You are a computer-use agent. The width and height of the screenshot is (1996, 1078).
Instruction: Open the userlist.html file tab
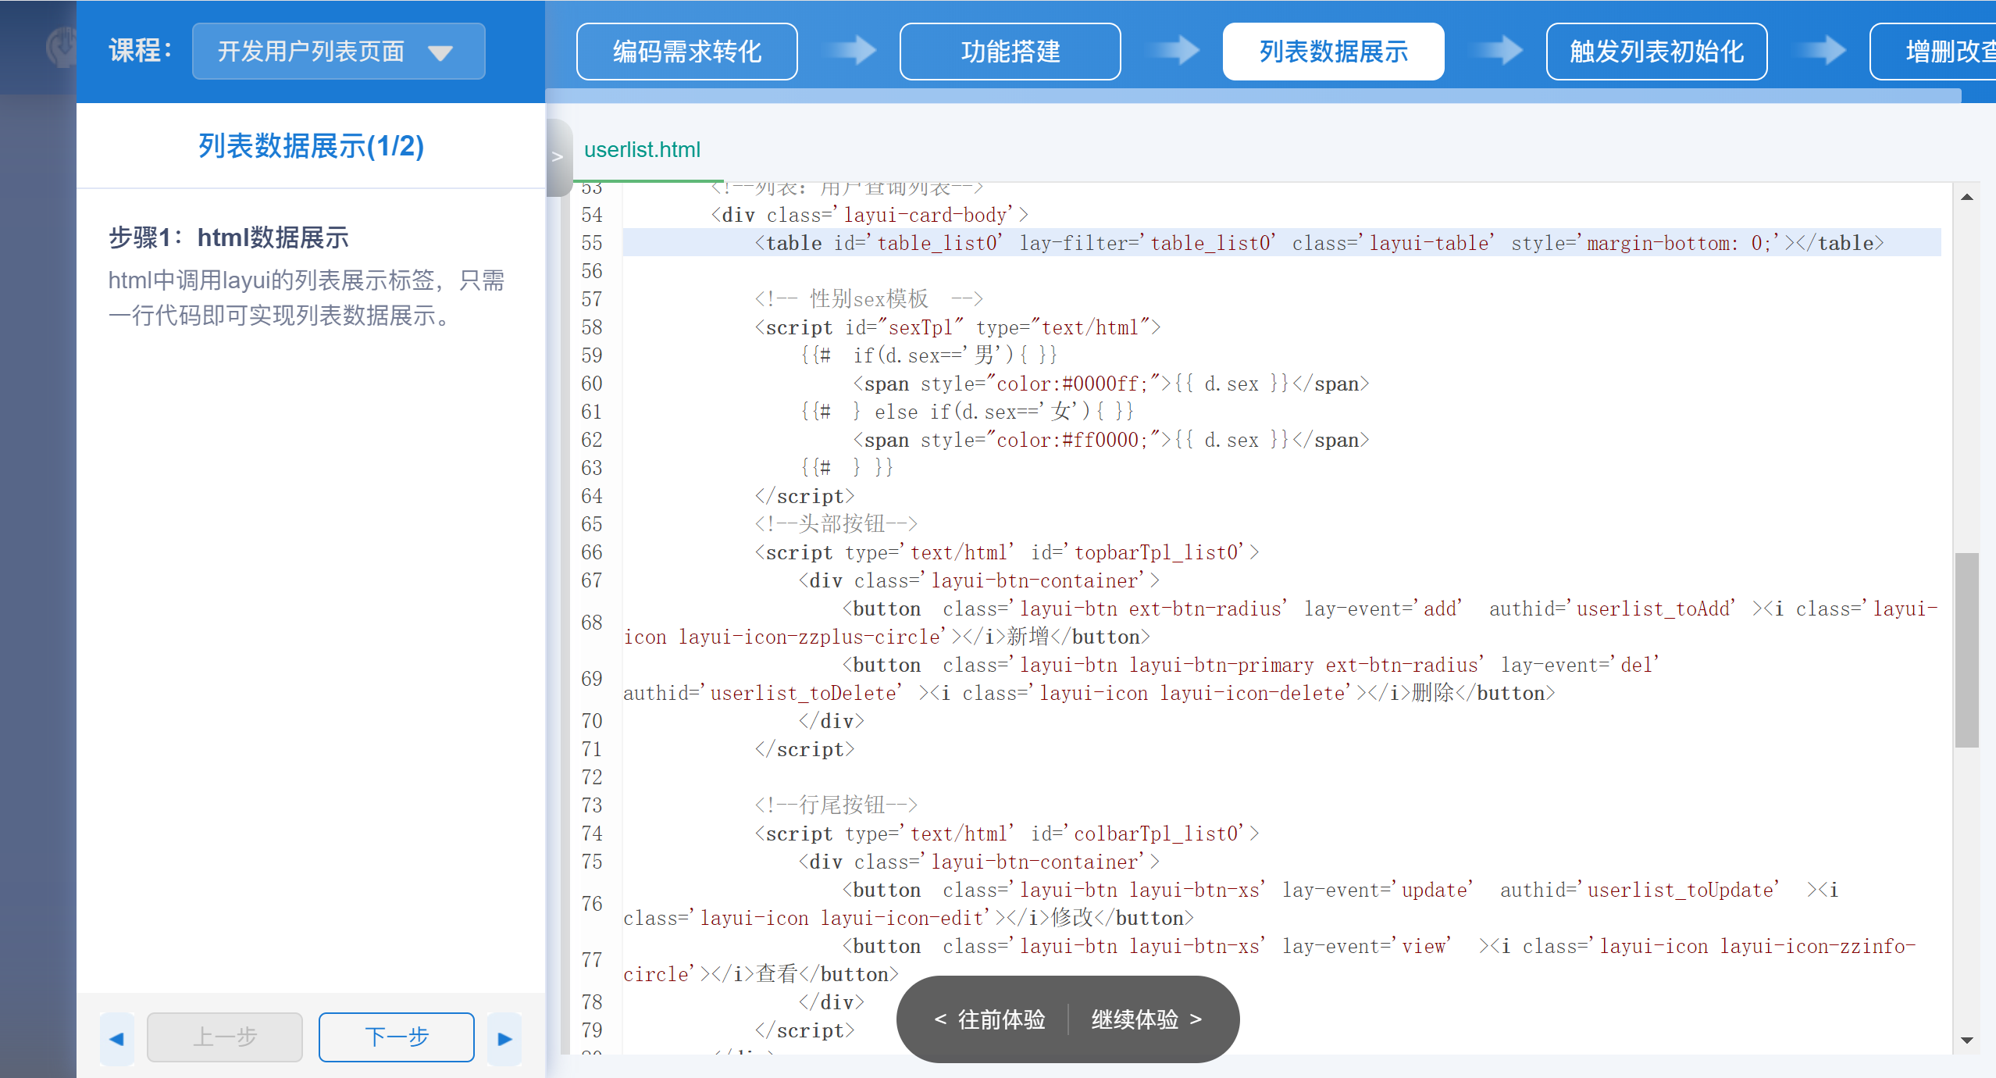pyautogui.click(x=642, y=150)
